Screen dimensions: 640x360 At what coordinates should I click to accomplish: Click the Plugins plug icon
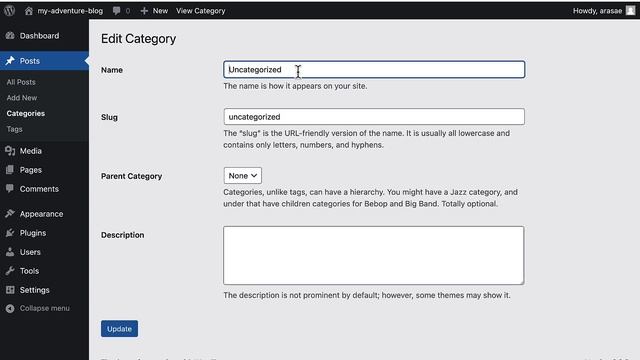coord(10,233)
